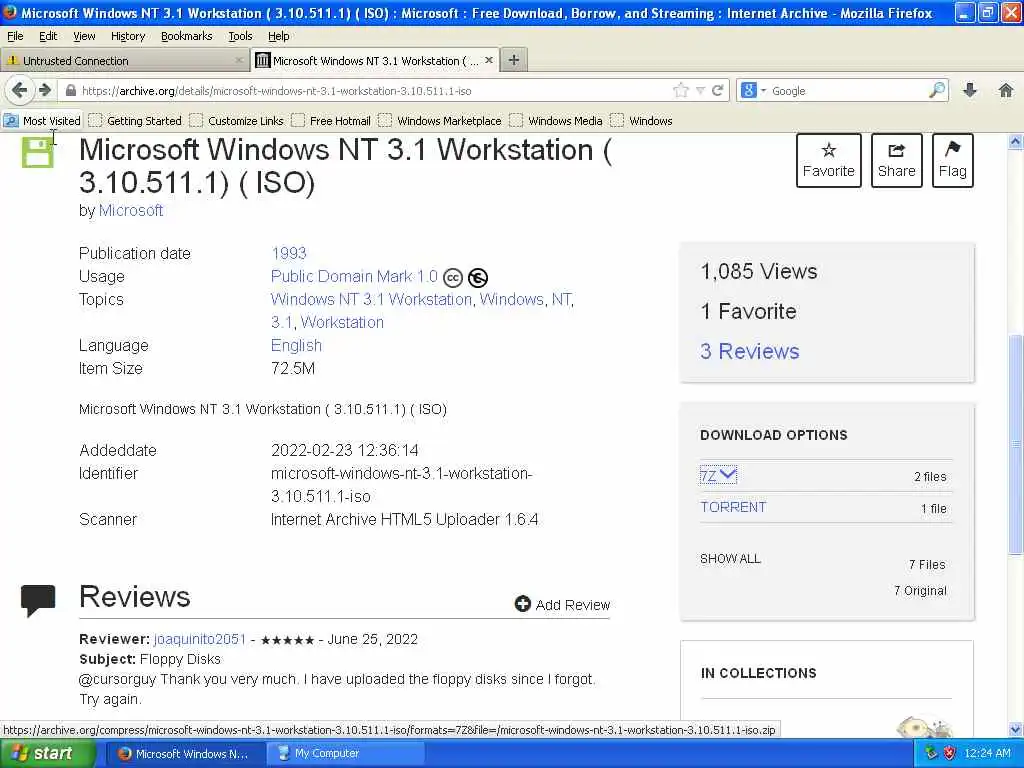Close the Microsoft Windows NT 3.1 tab
1024x768 pixels.
488,59
